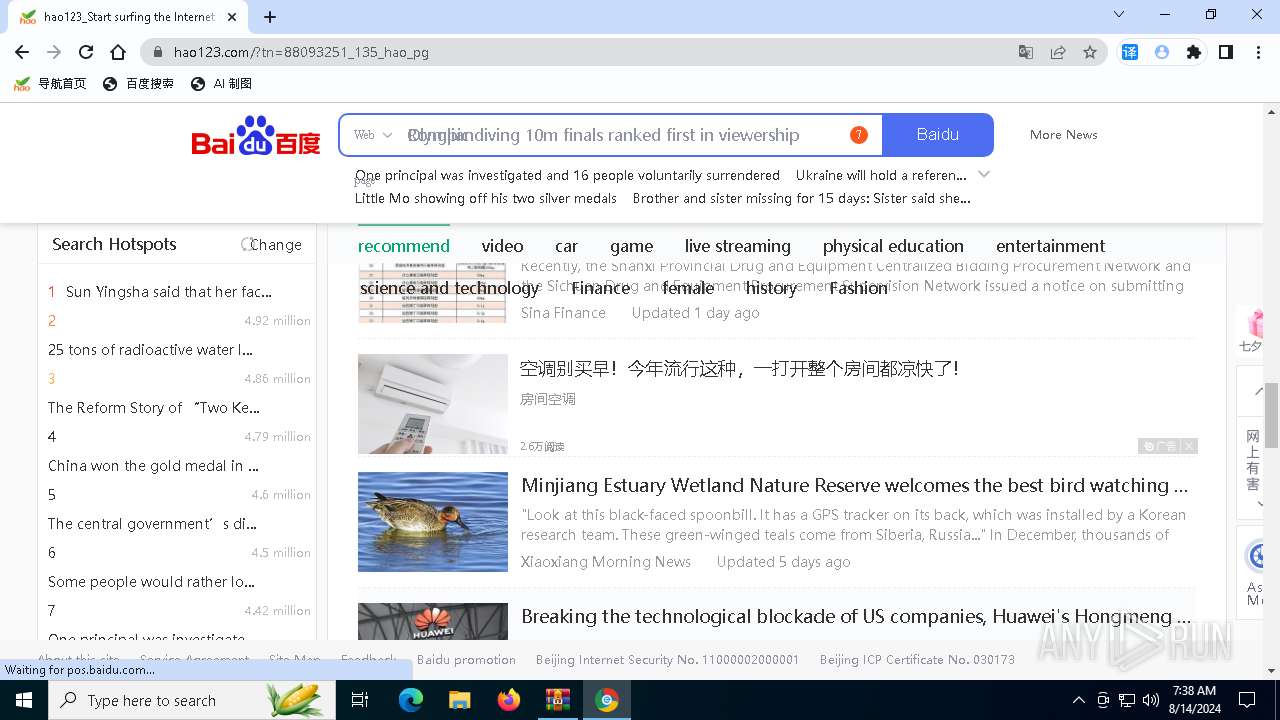The width and height of the screenshot is (1280, 720).
Task: Close the hao123 tab
Action: click(x=232, y=17)
